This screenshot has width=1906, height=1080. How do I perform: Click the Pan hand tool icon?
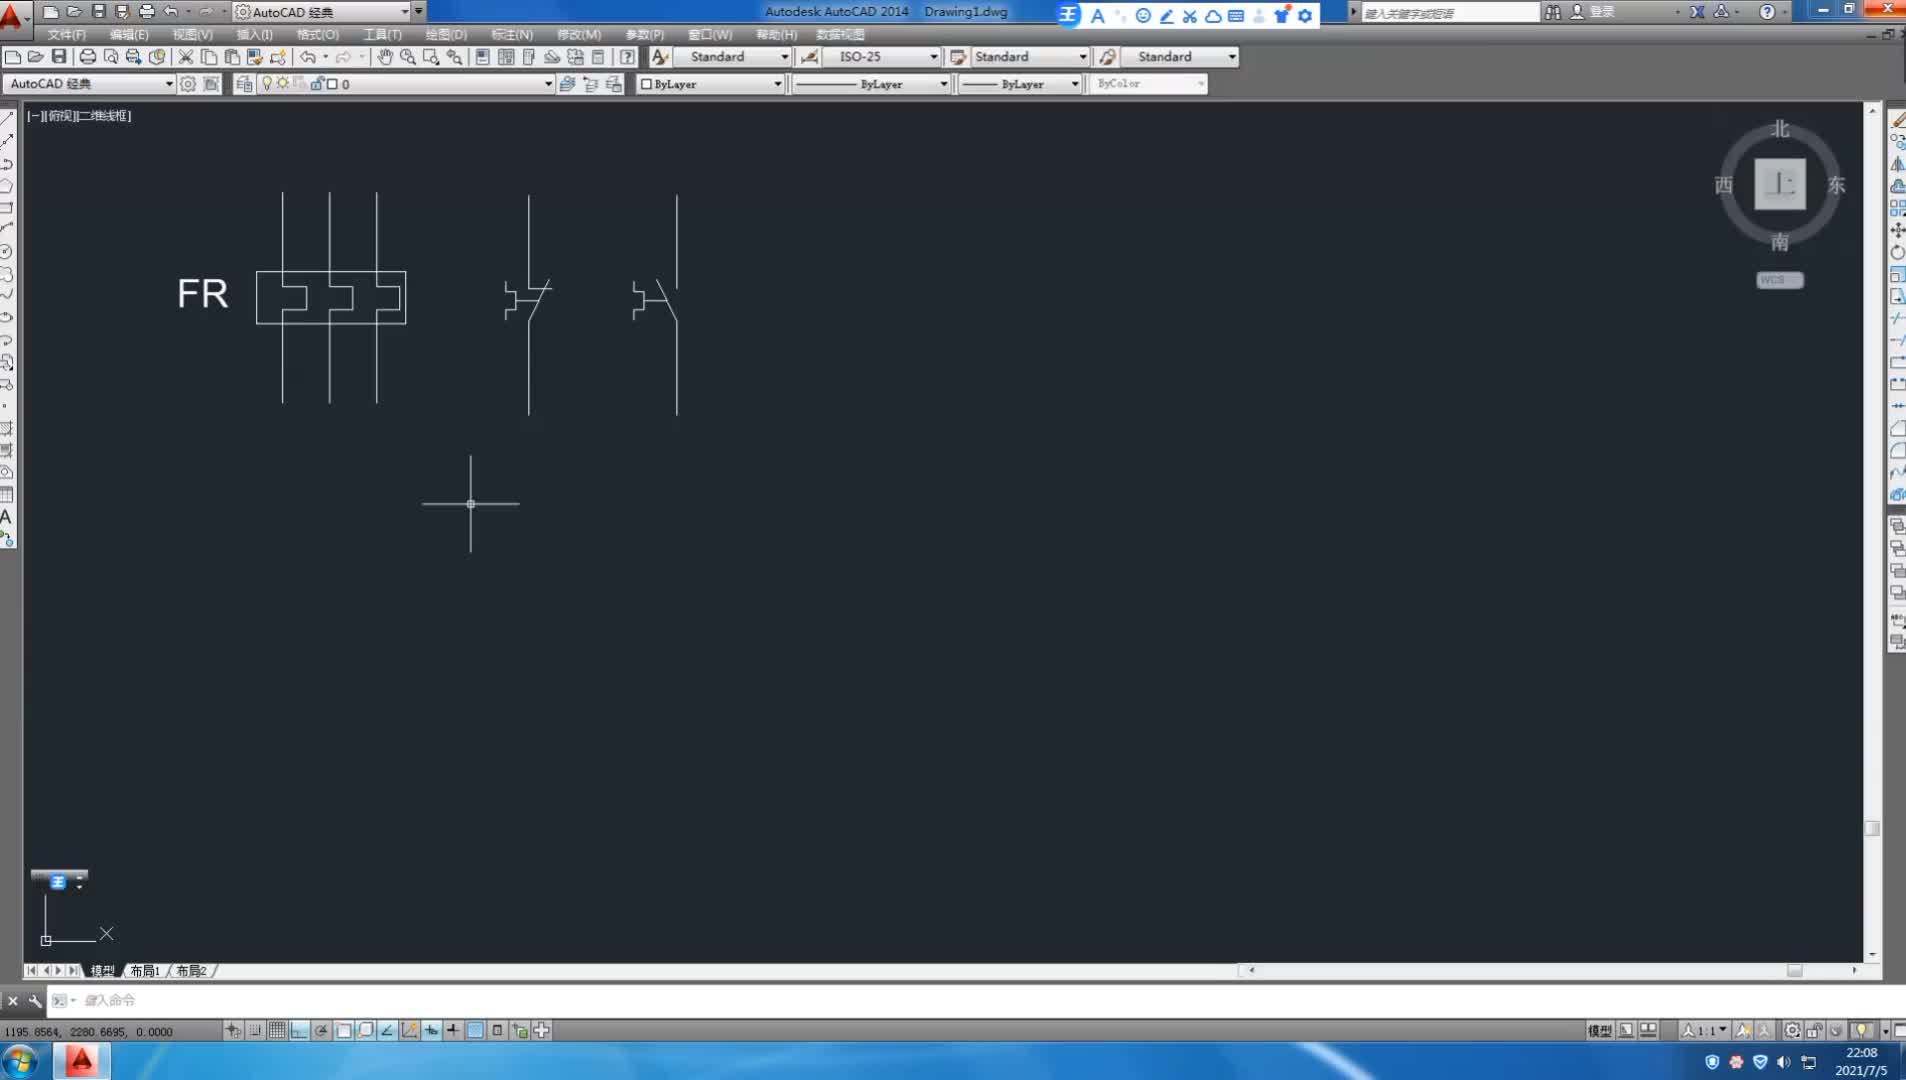[x=385, y=57]
